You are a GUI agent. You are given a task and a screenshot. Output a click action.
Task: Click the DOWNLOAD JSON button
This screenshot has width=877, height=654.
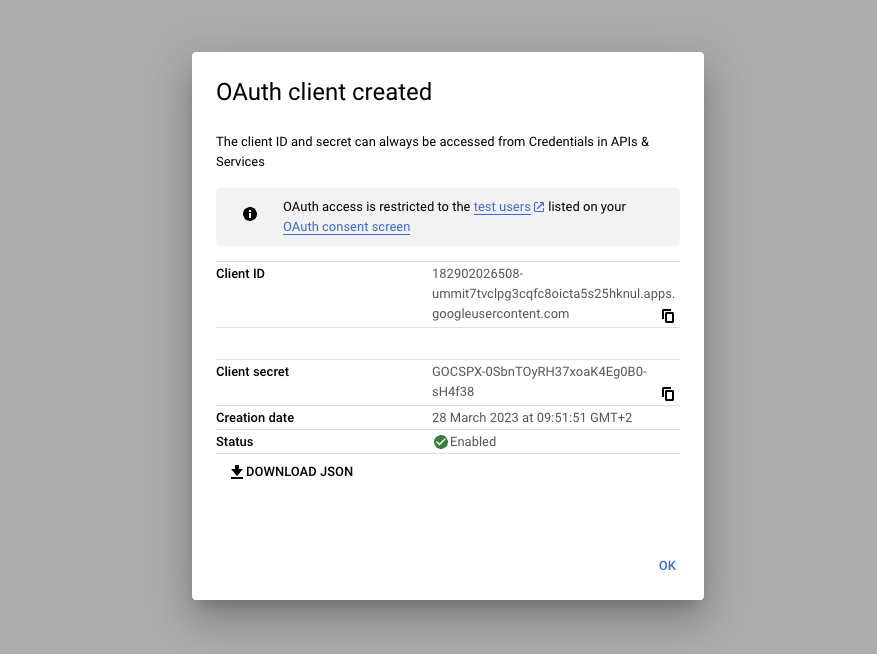tap(291, 471)
